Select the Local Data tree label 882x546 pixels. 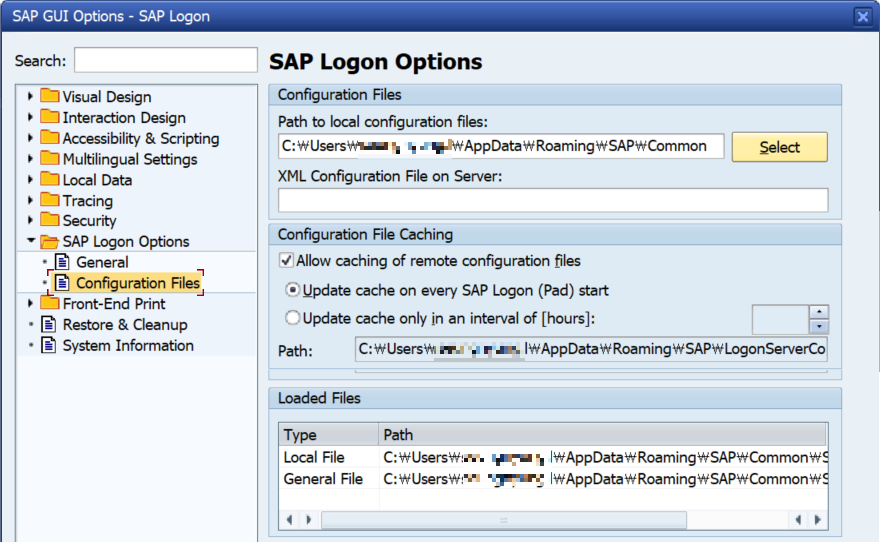pyautogui.click(x=97, y=180)
